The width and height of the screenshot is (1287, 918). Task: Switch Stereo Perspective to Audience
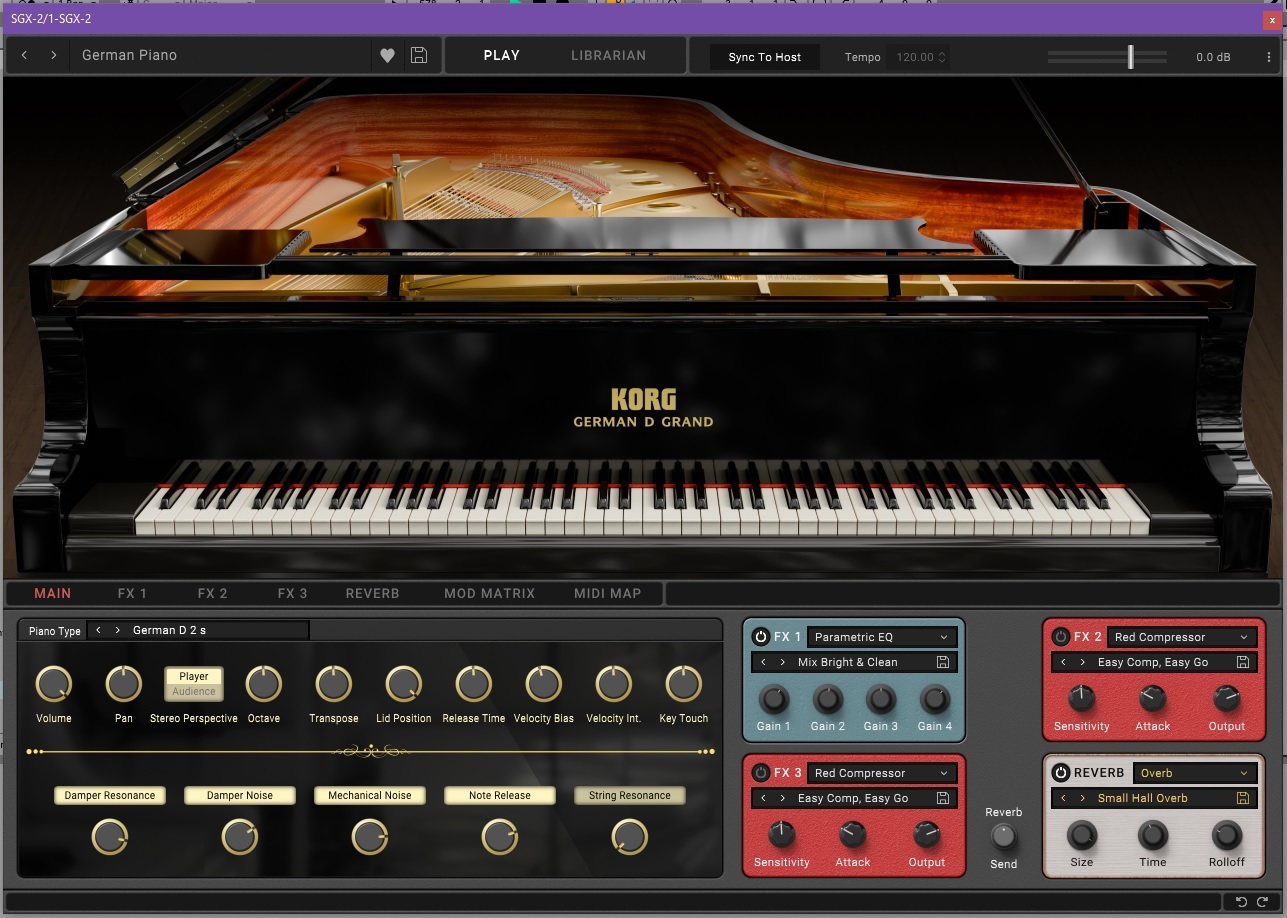(x=193, y=693)
